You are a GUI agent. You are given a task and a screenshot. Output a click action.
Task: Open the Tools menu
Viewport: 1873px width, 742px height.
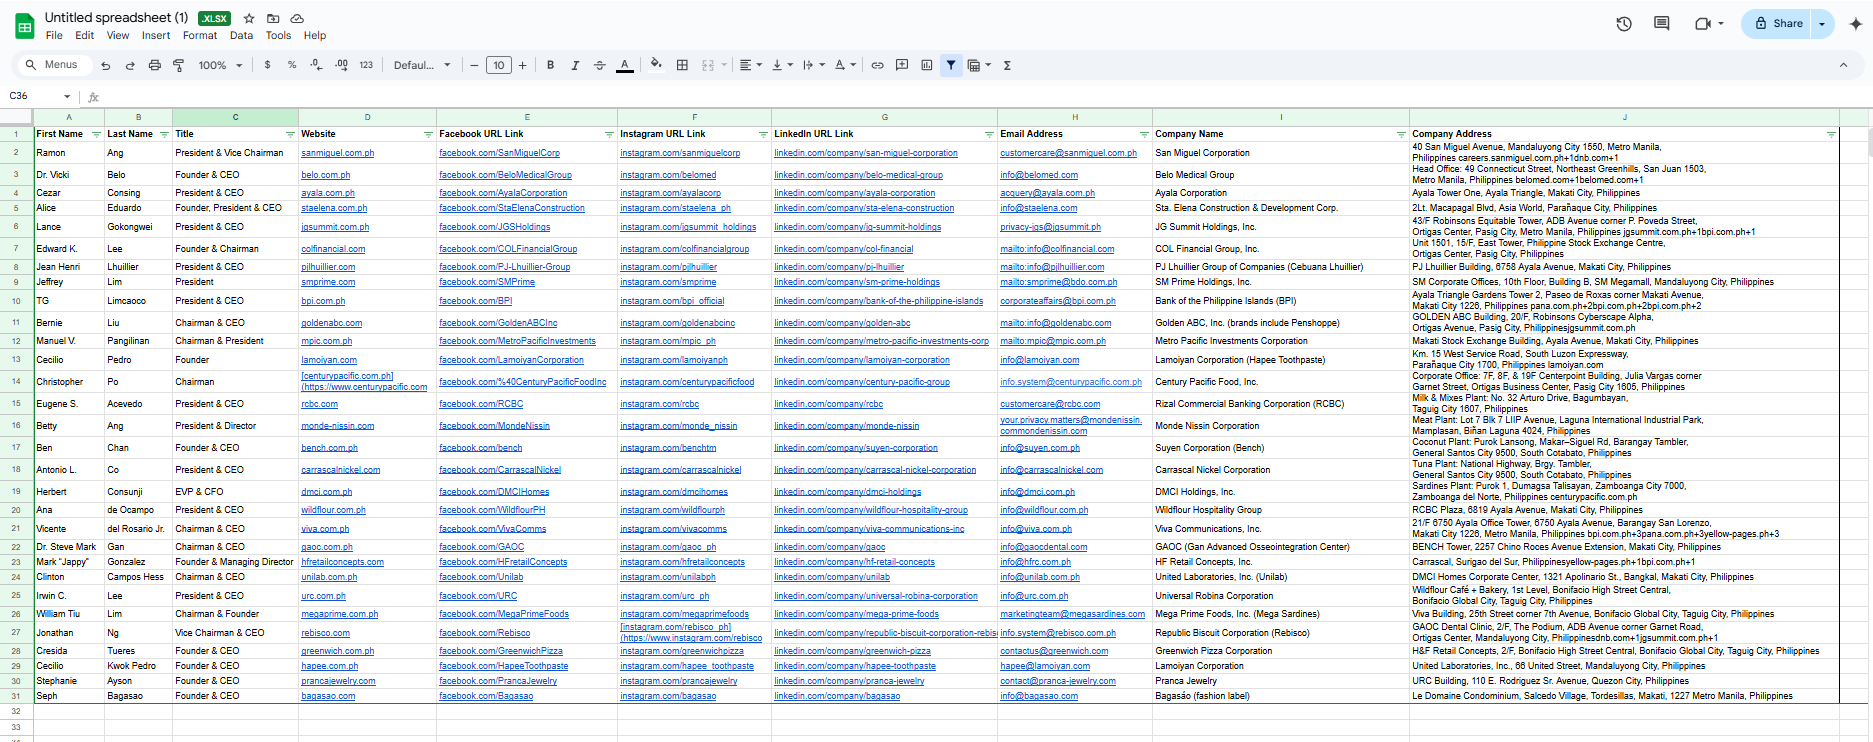tap(278, 35)
